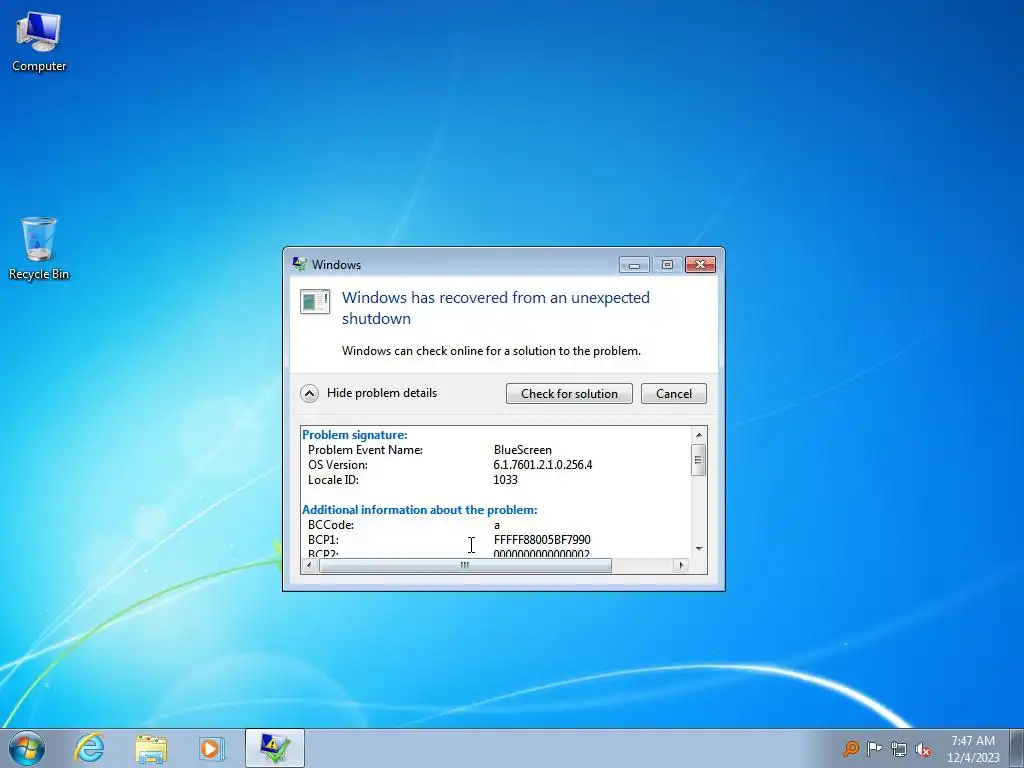Image resolution: width=1024 pixels, height=768 pixels.
Task: Open Windows Explorer from the taskbar
Action: [151, 748]
